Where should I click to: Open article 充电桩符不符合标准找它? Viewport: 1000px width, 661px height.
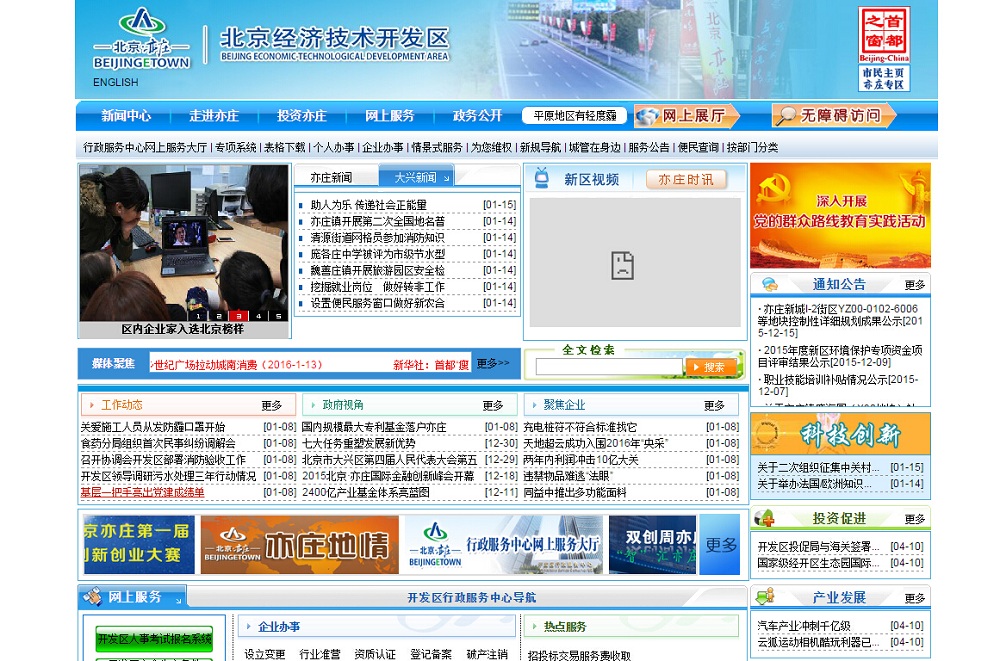click(x=580, y=427)
